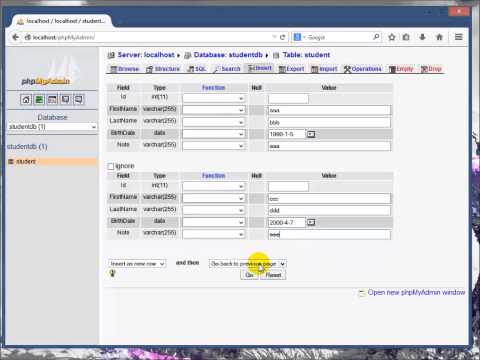Viewport: 480px width, 360px height.
Task: Toggle the Ignore checkbox
Action: click(111, 166)
